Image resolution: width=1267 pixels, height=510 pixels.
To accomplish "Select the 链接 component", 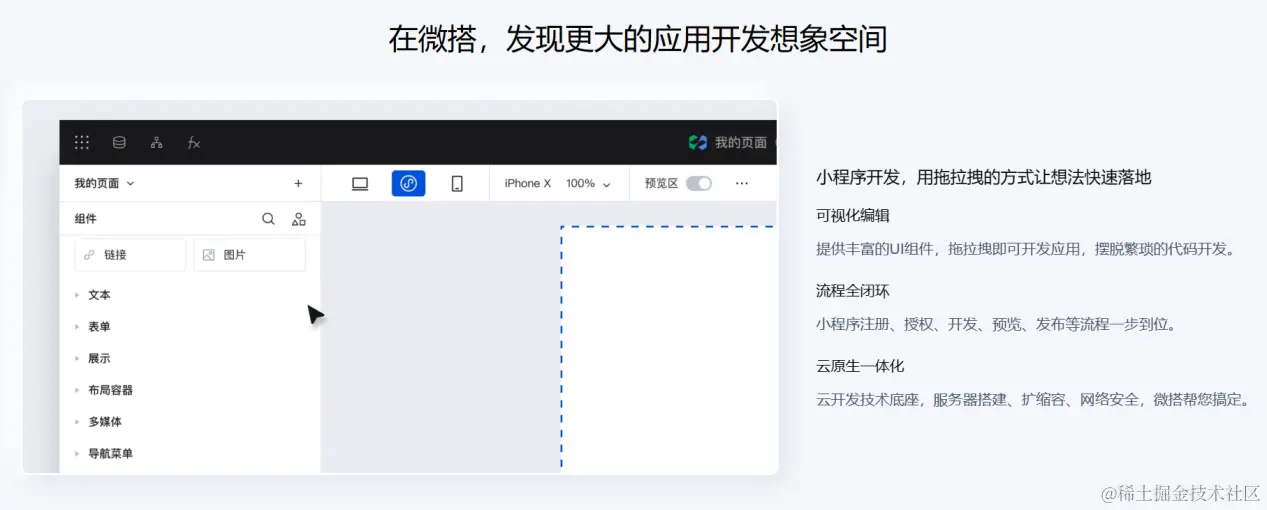I will pos(131,255).
